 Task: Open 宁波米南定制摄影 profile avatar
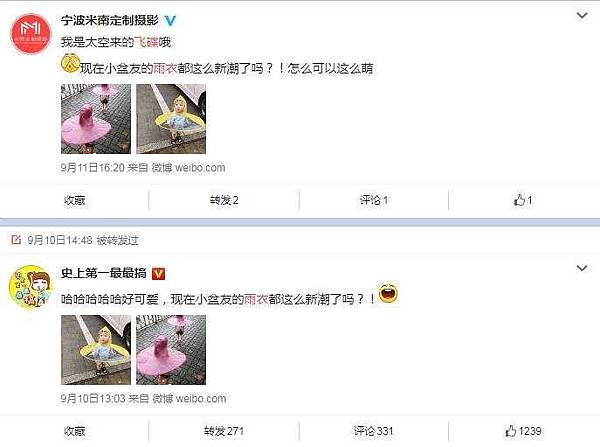click(x=30, y=34)
